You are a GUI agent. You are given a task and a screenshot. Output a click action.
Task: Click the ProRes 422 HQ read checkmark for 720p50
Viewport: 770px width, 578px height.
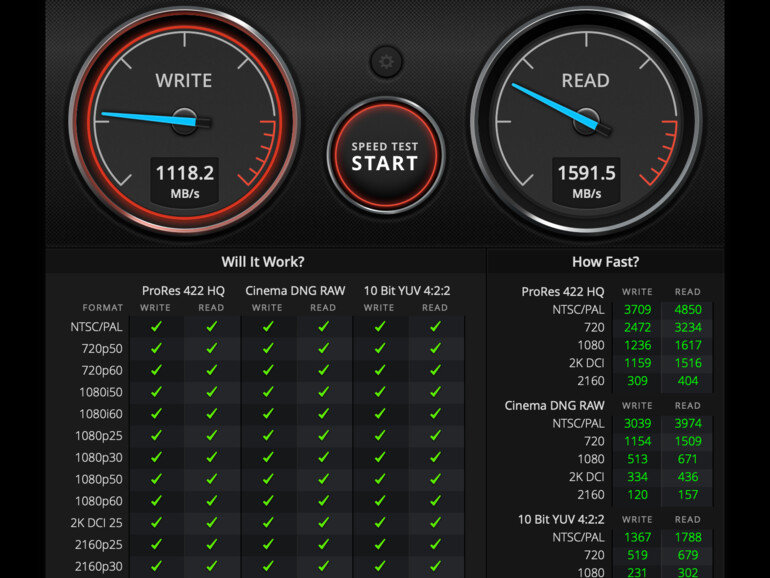click(212, 348)
